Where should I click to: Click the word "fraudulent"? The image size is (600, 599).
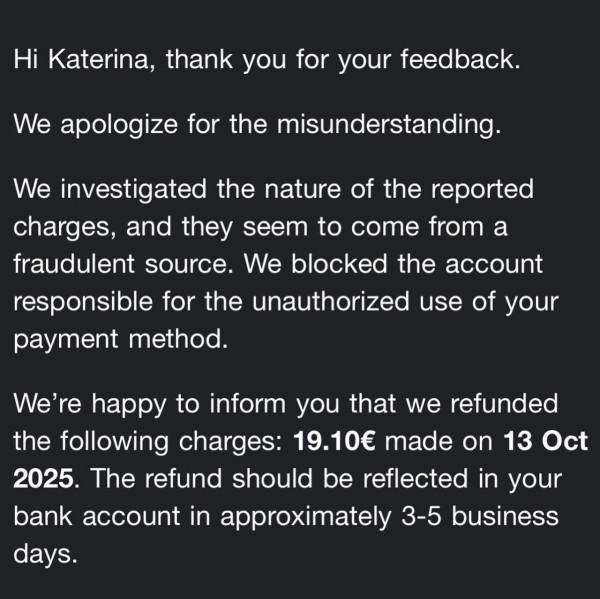pos(80,264)
